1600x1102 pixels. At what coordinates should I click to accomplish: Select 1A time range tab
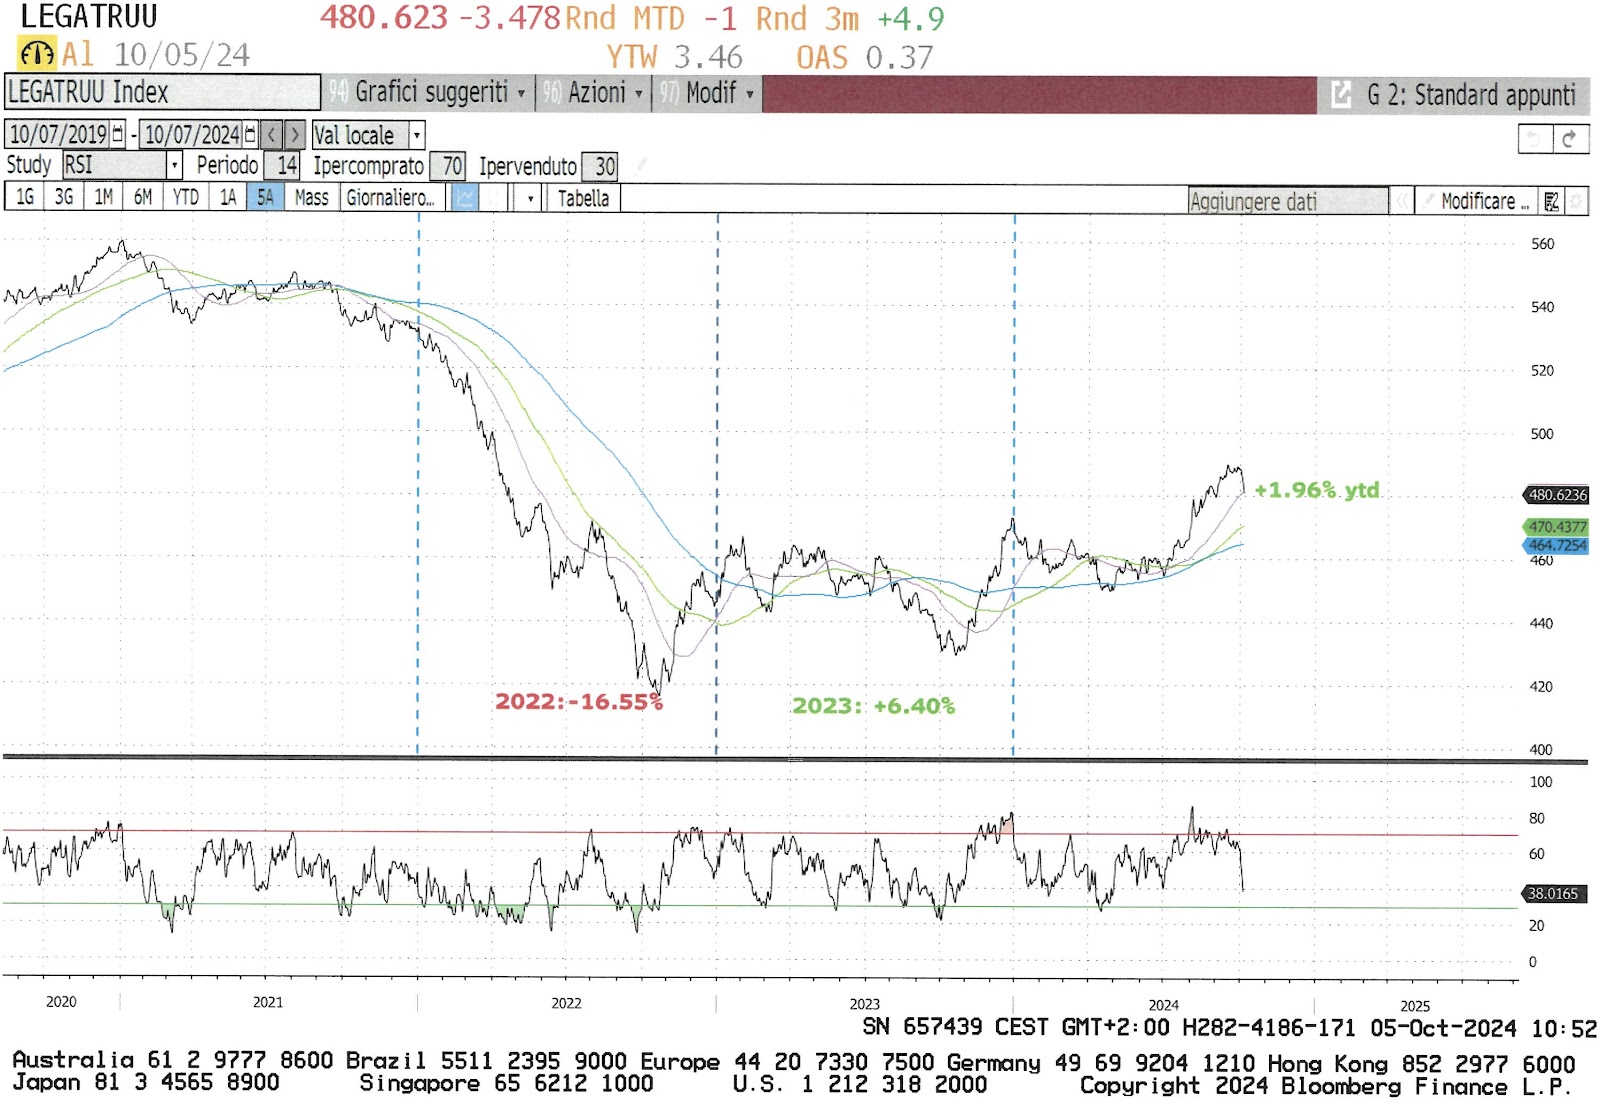[228, 198]
